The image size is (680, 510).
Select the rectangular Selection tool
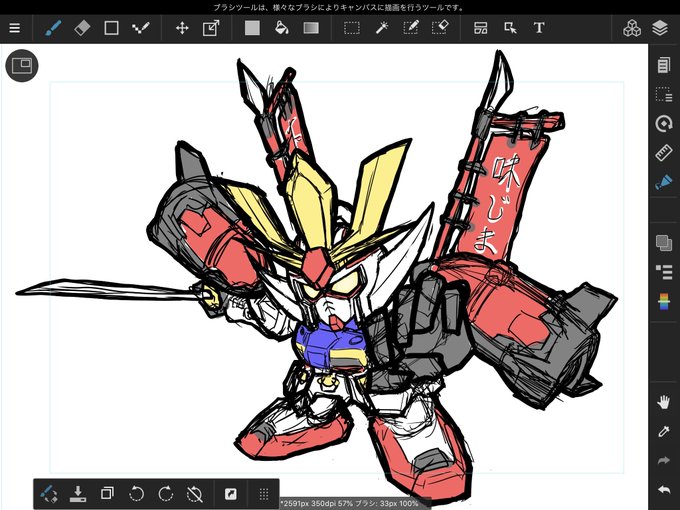pyautogui.click(x=352, y=28)
